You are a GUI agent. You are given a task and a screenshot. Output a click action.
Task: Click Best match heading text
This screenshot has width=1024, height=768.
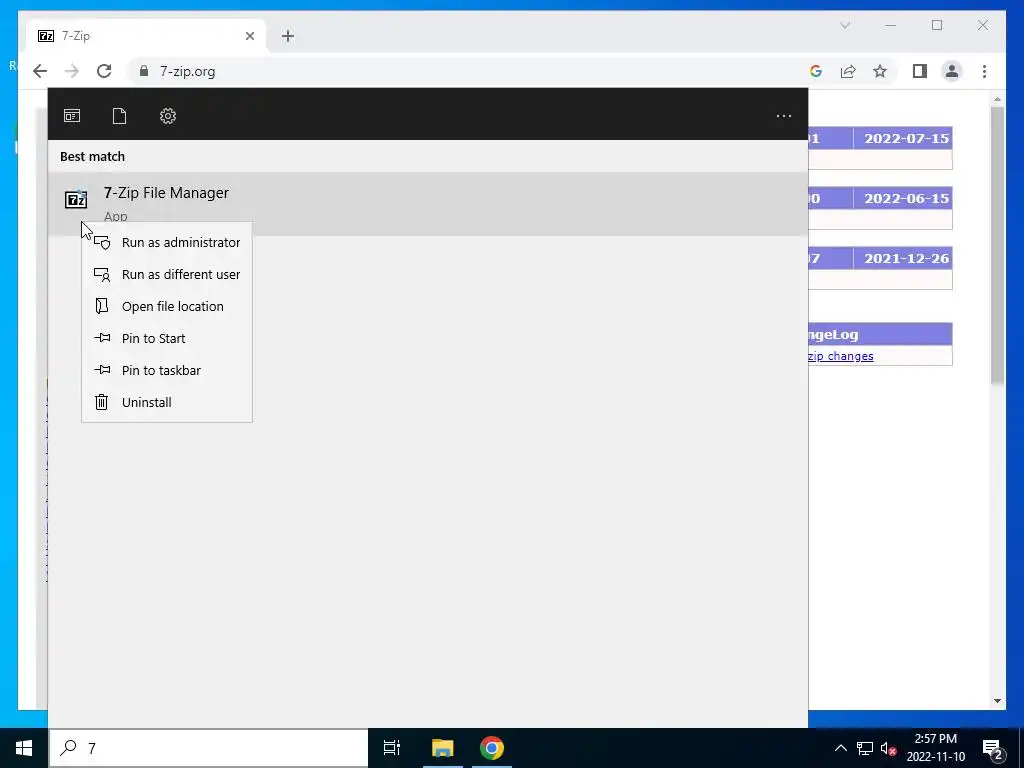(92, 157)
